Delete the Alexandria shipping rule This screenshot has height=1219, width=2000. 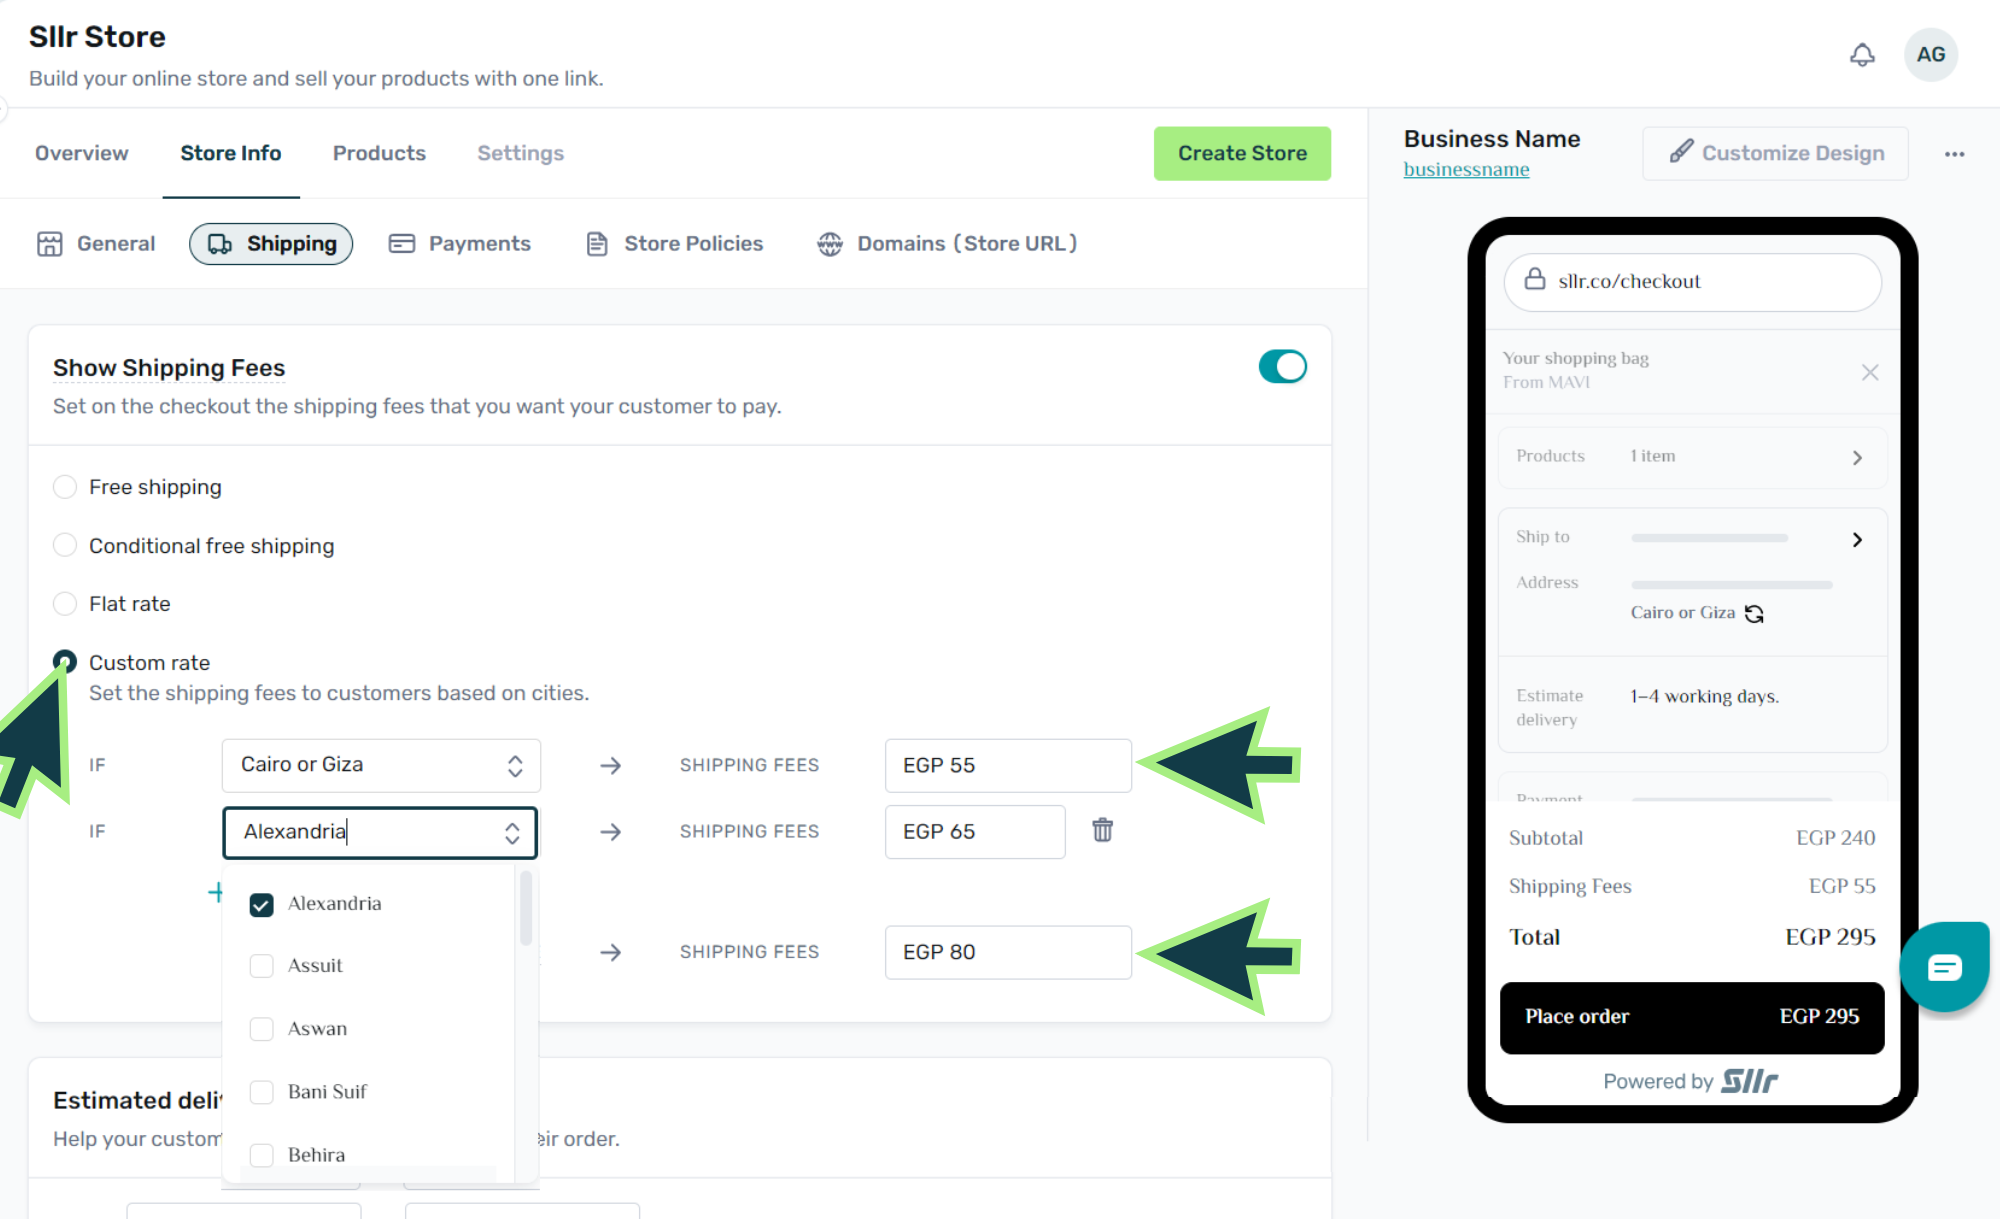[x=1102, y=830]
